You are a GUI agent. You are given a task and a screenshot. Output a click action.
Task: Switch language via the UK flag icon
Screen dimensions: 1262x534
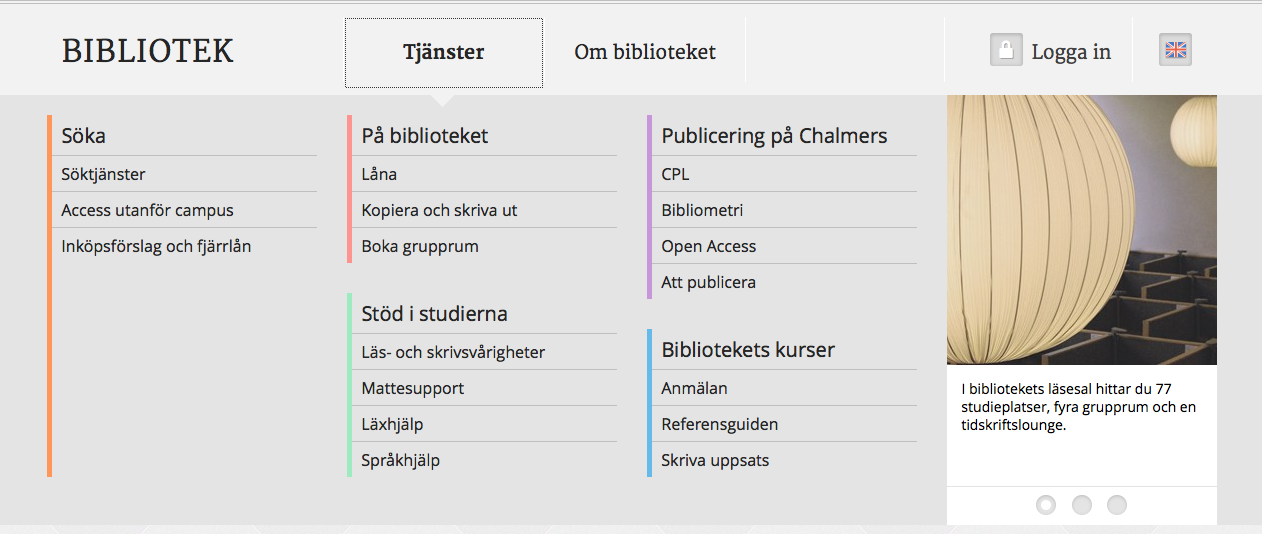(x=1175, y=50)
